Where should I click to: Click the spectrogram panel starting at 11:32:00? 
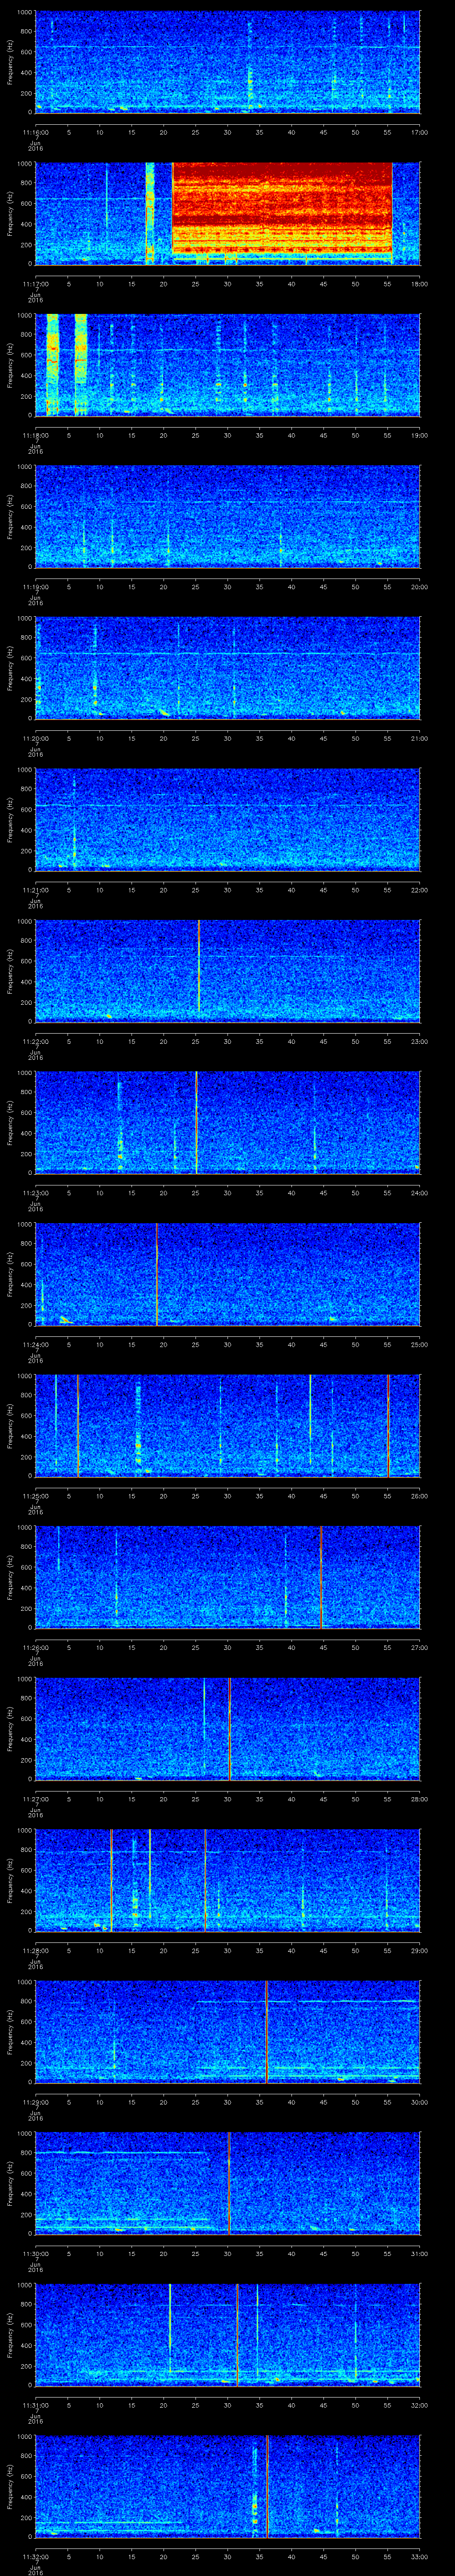(228, 2486)
